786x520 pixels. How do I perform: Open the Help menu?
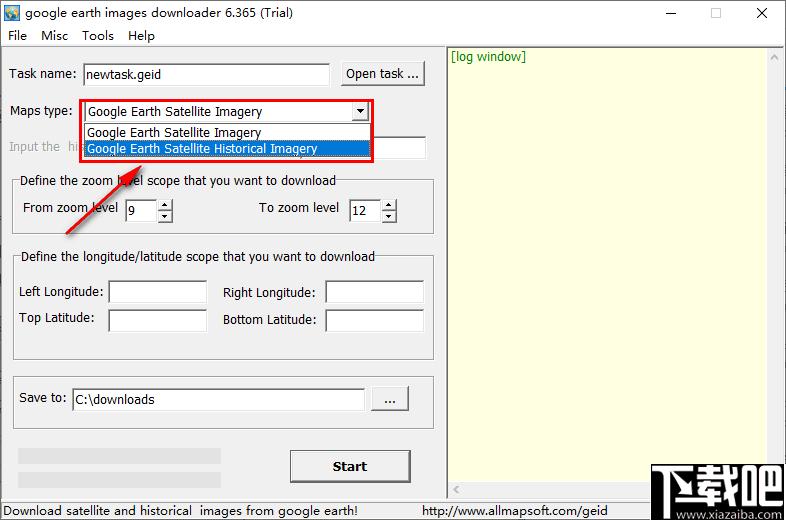coord(141,36)
